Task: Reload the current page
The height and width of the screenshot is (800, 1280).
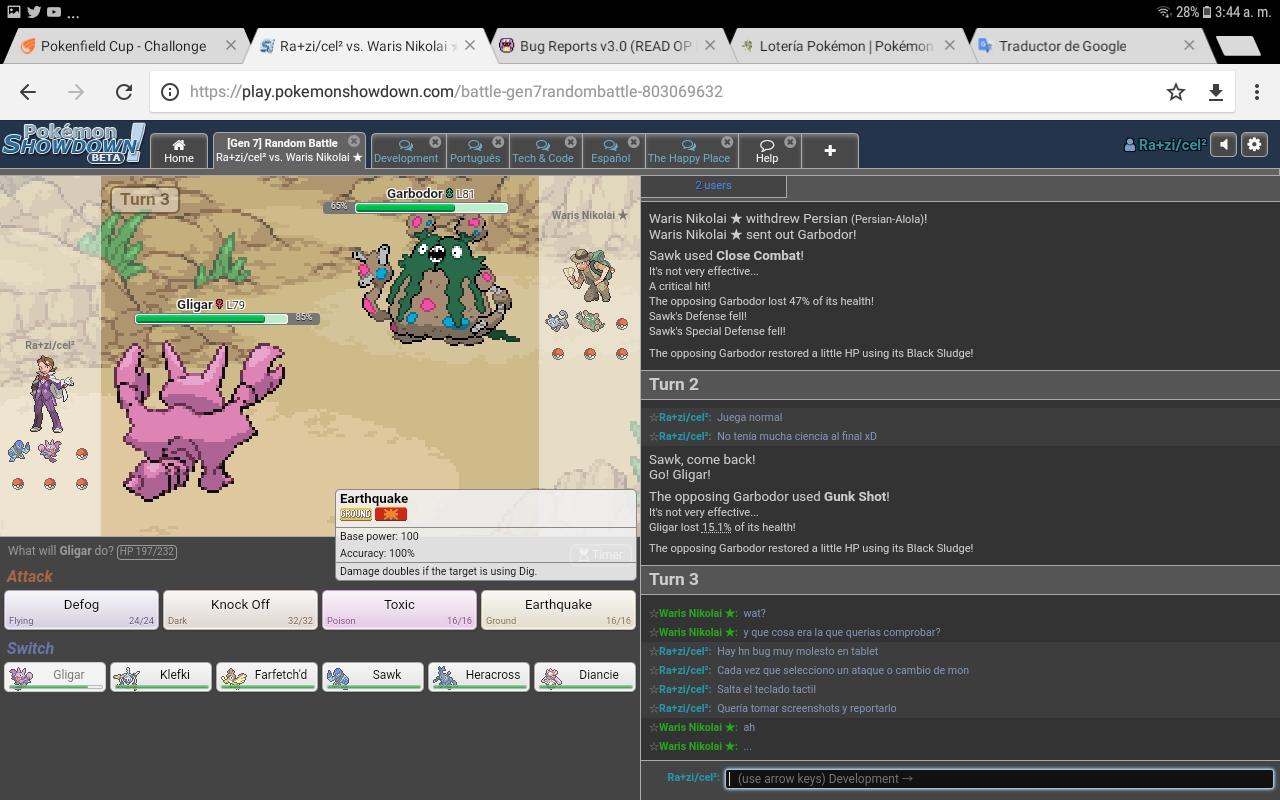Action: (x=124, y=92)
